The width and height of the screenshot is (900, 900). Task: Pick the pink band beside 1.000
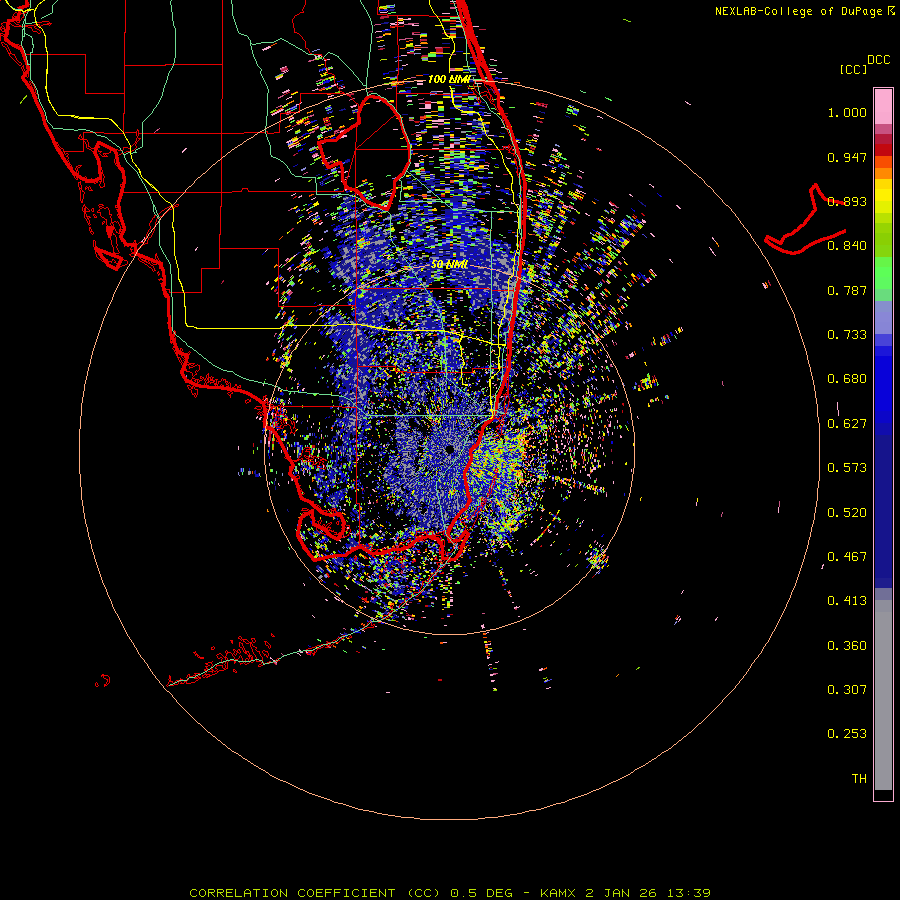(883, 107)
